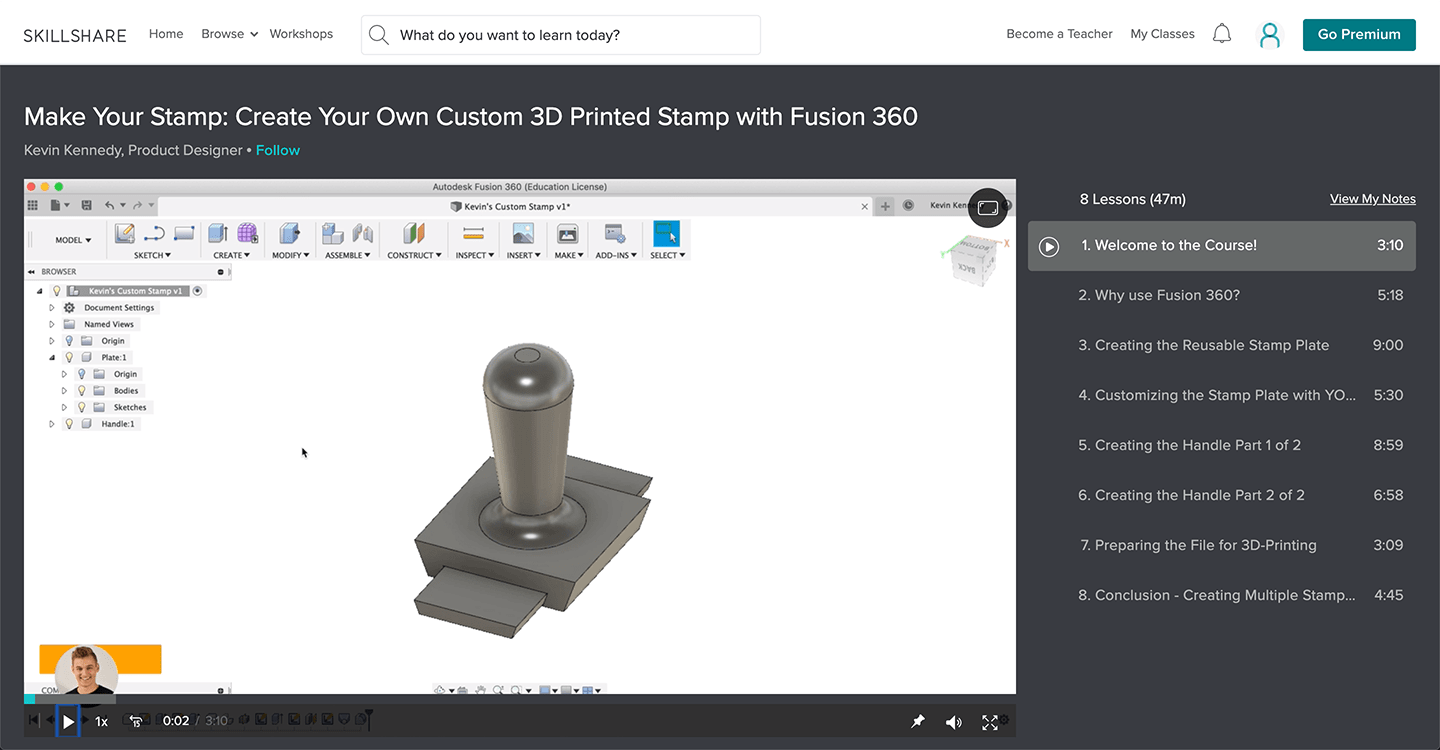Open the Browse dropdown in navigation
The image size is (1440, 750).
[229, 34]
